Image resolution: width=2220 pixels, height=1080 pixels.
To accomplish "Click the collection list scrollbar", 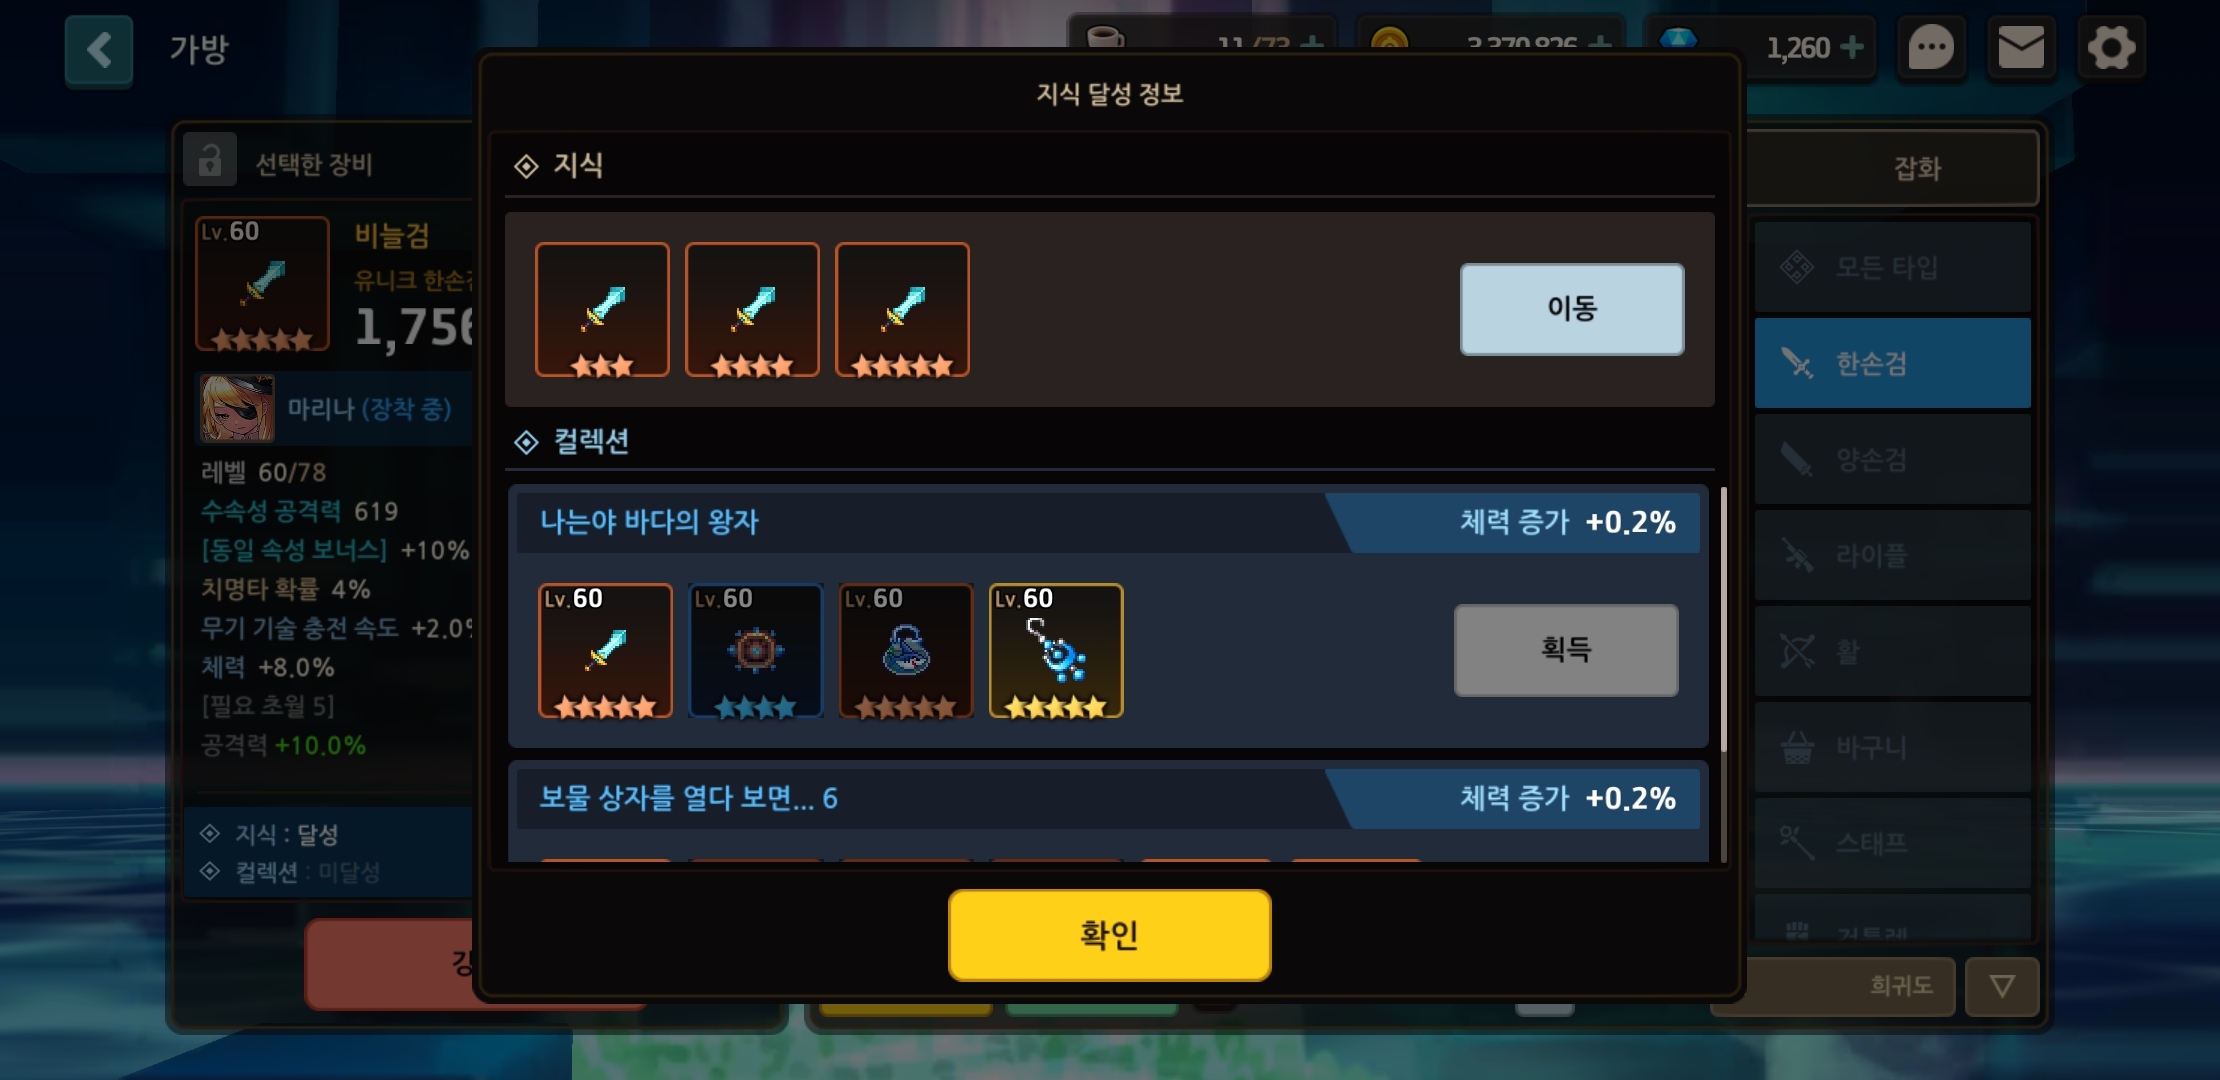I will [x=1724, y=620].
